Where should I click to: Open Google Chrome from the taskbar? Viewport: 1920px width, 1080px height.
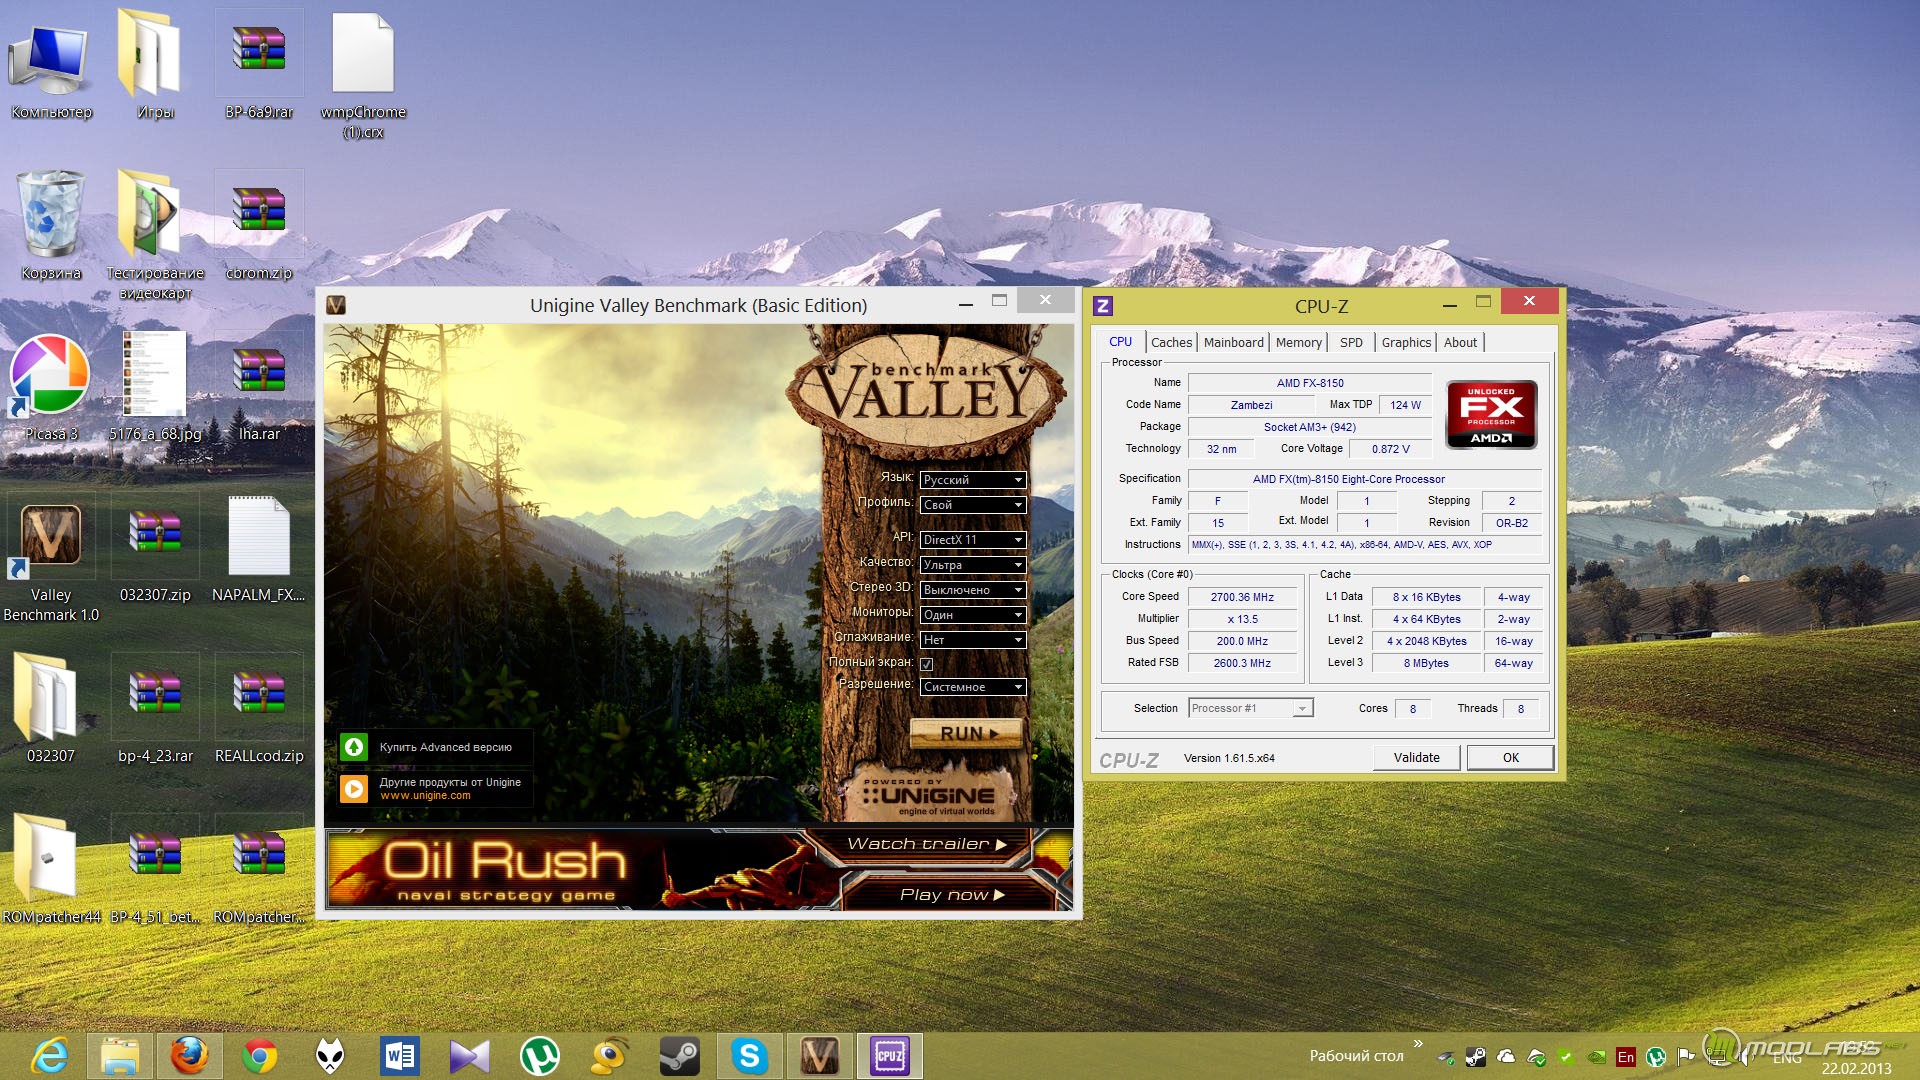259,1056
